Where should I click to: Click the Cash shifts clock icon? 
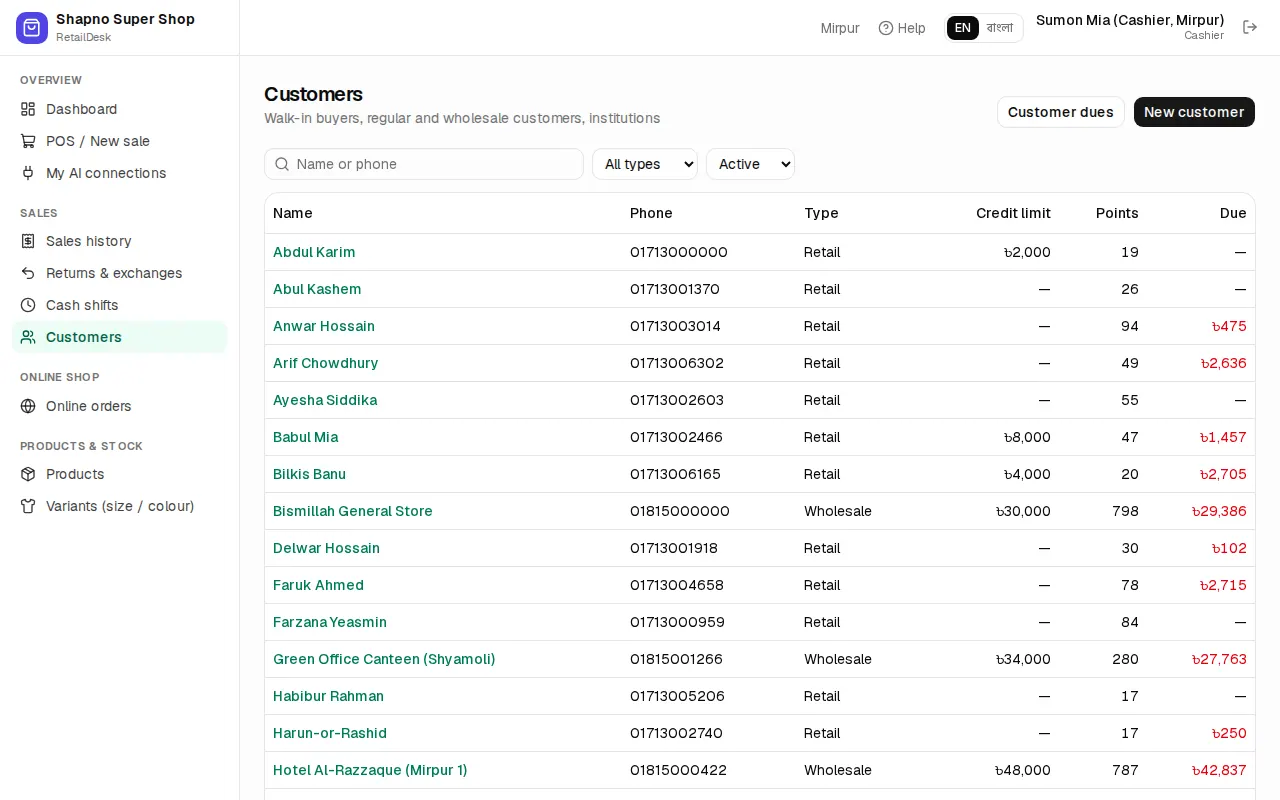click(x=28, y=305)
